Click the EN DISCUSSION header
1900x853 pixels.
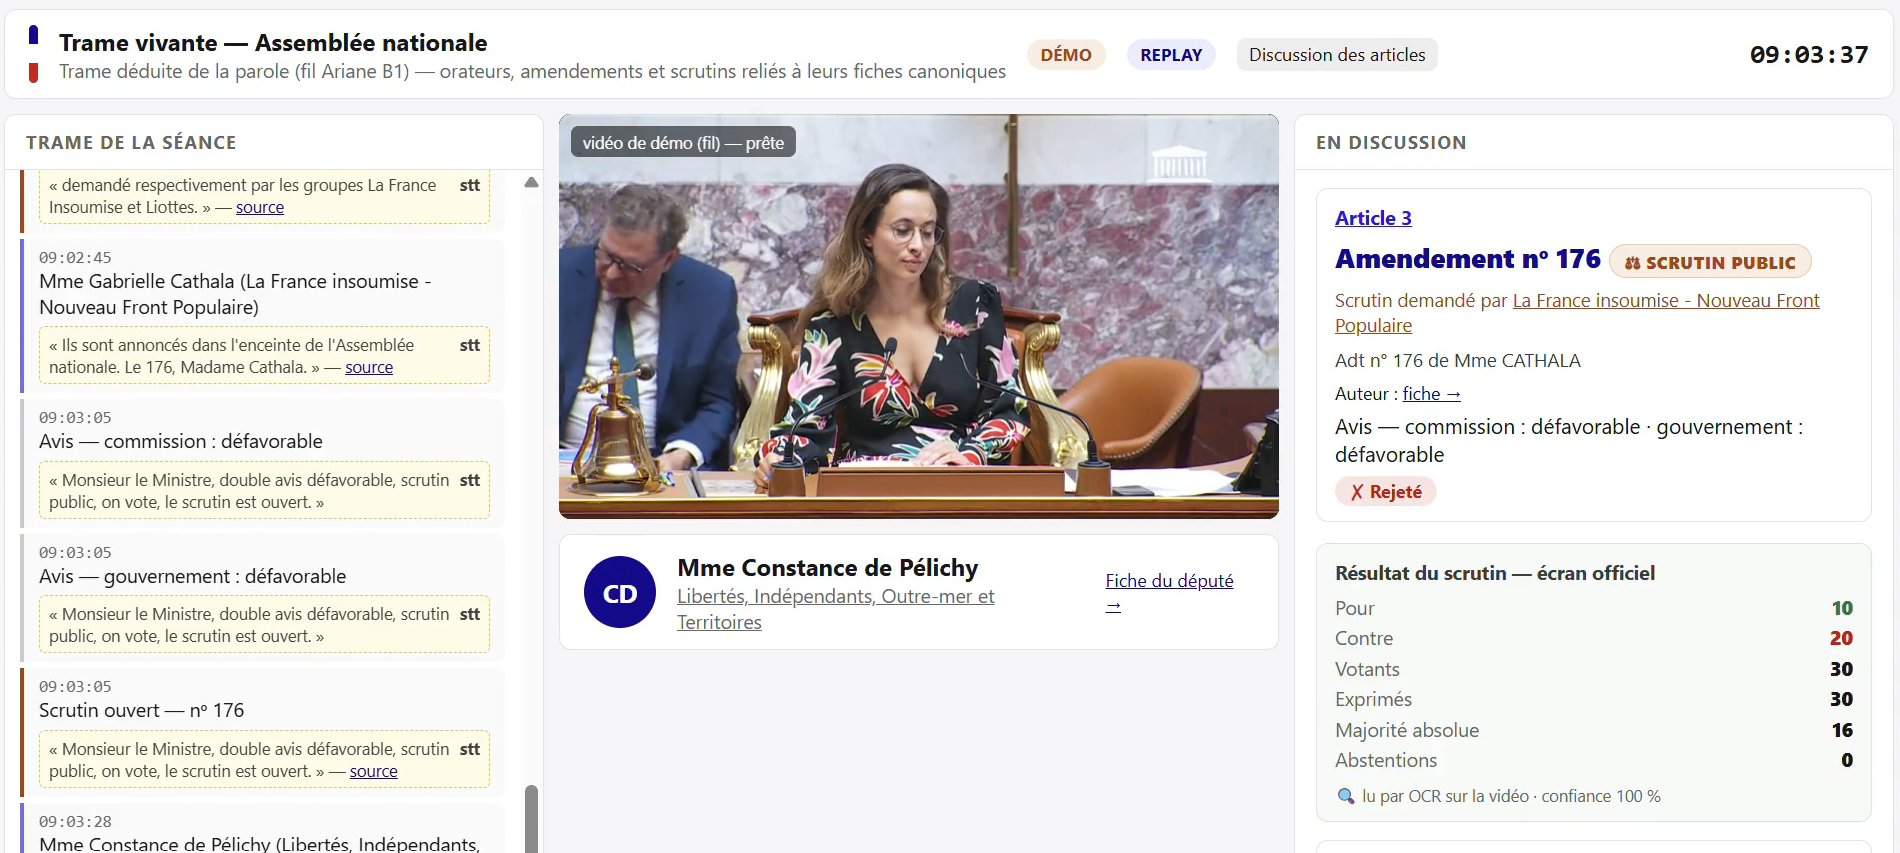point(1391,143)
